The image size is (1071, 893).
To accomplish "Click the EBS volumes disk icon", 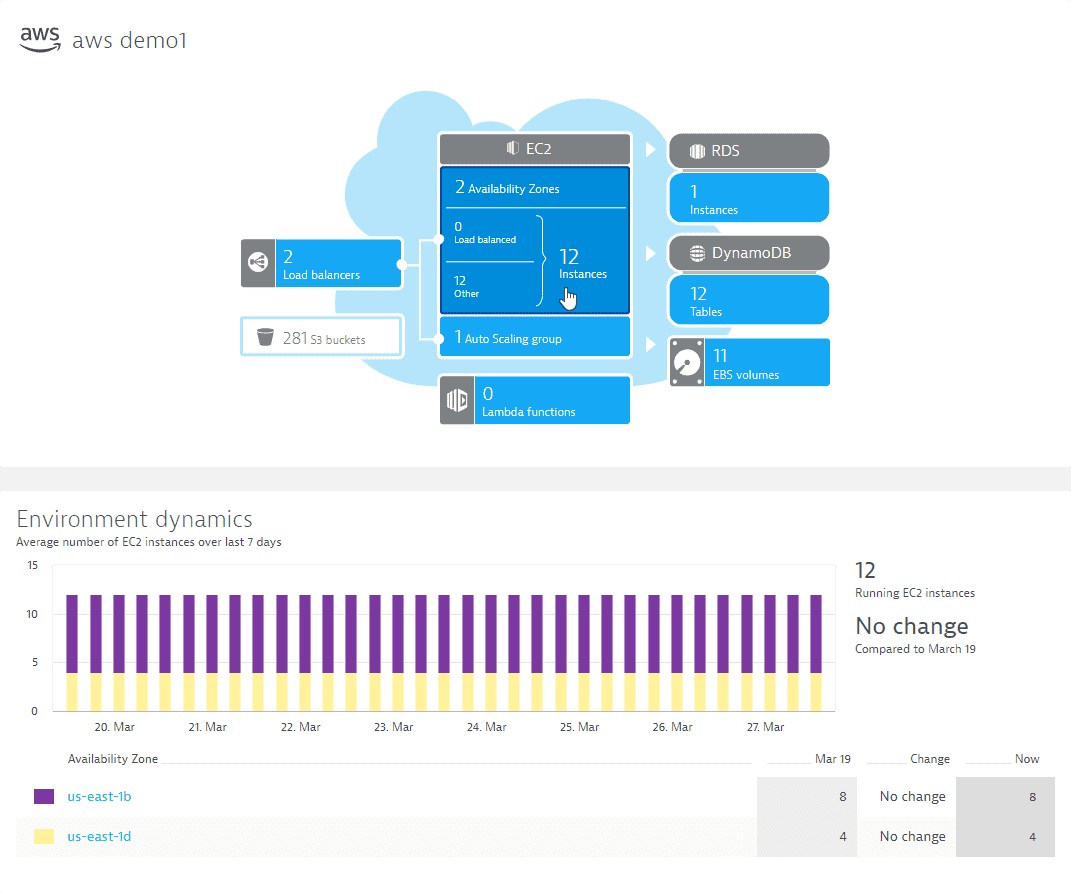I will pos(686,363).
